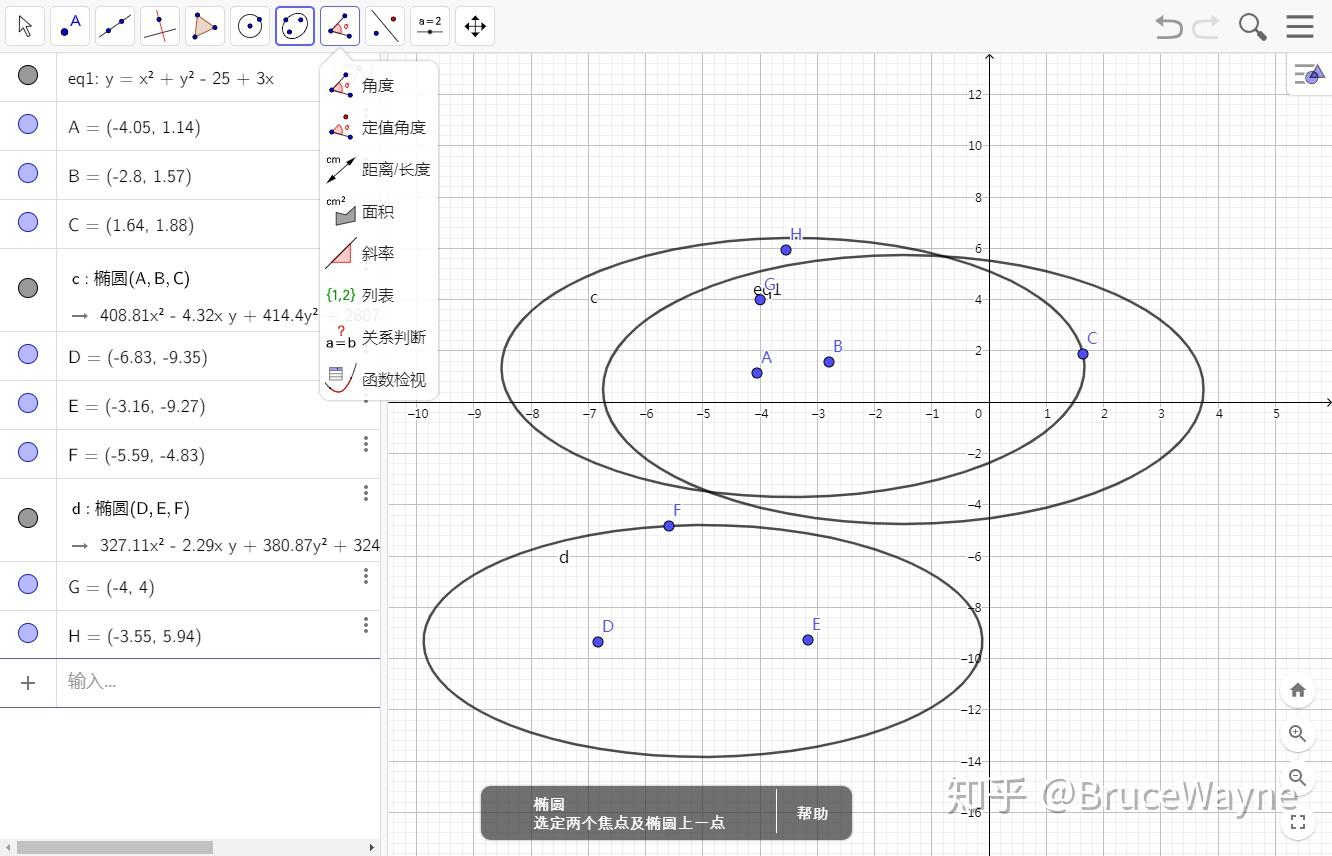Click point B in the graph
The width and height of the screenshot is (1332, 856).
(x=829, y=362)
